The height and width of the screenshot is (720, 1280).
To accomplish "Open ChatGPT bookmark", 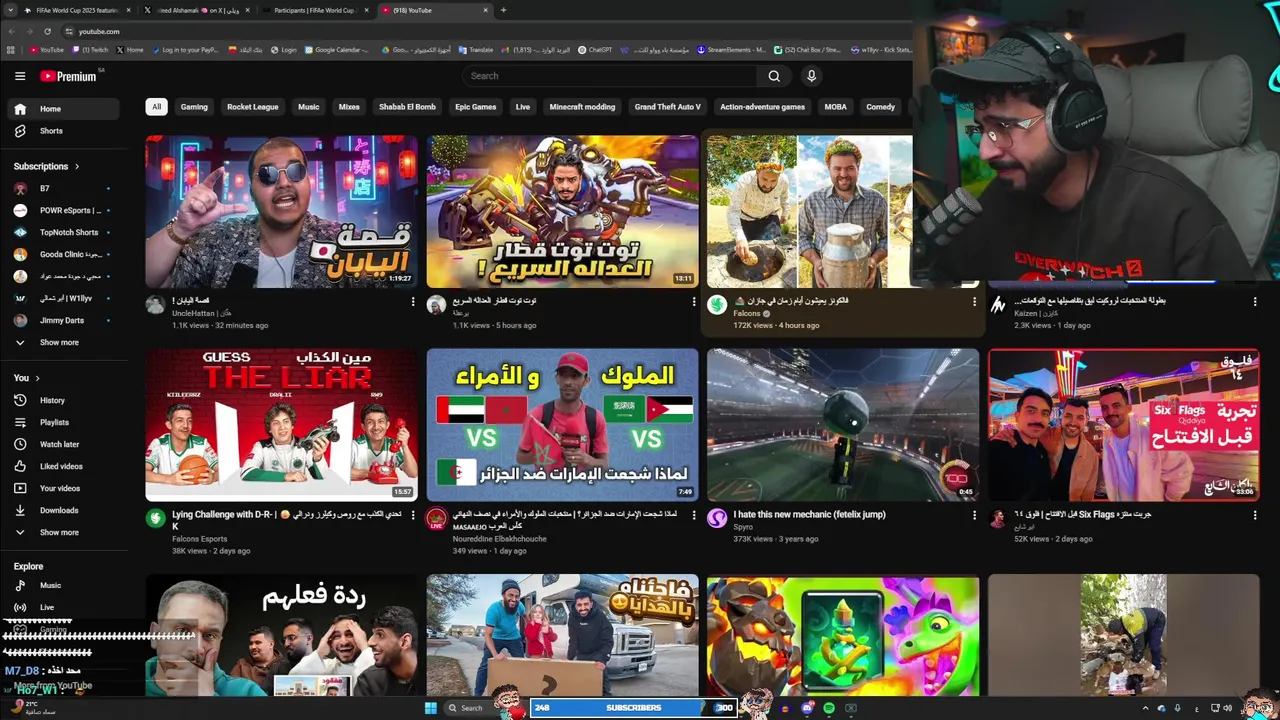I will (x=595, y=49).
